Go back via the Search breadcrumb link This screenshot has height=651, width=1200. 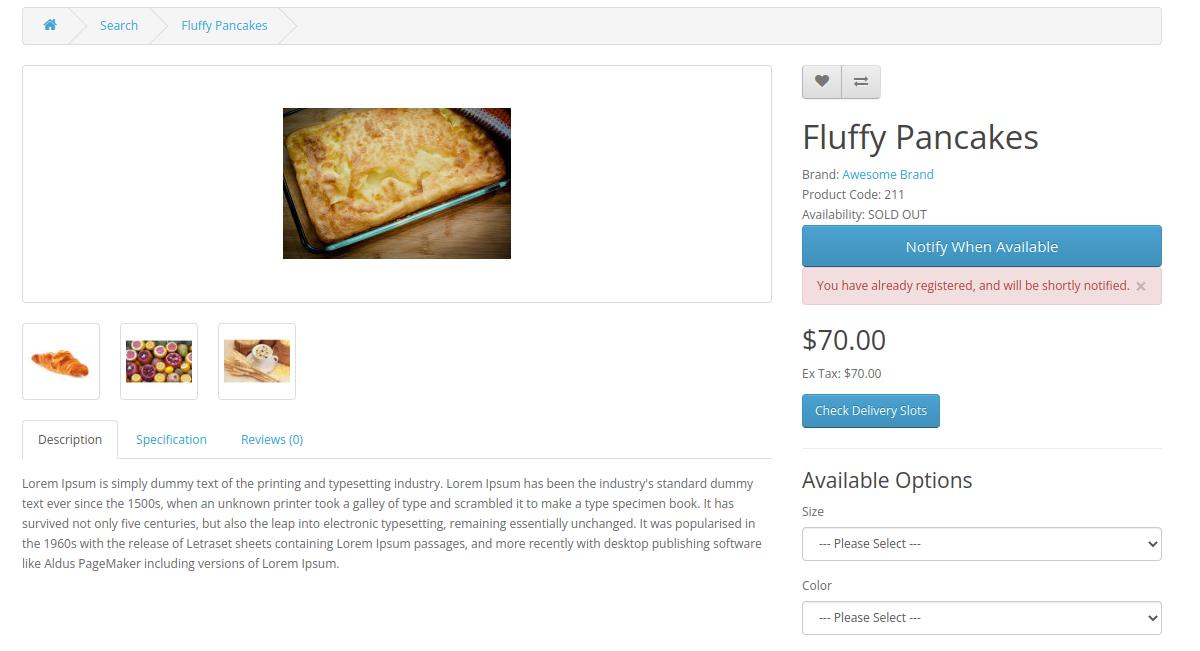pos(118,25)
